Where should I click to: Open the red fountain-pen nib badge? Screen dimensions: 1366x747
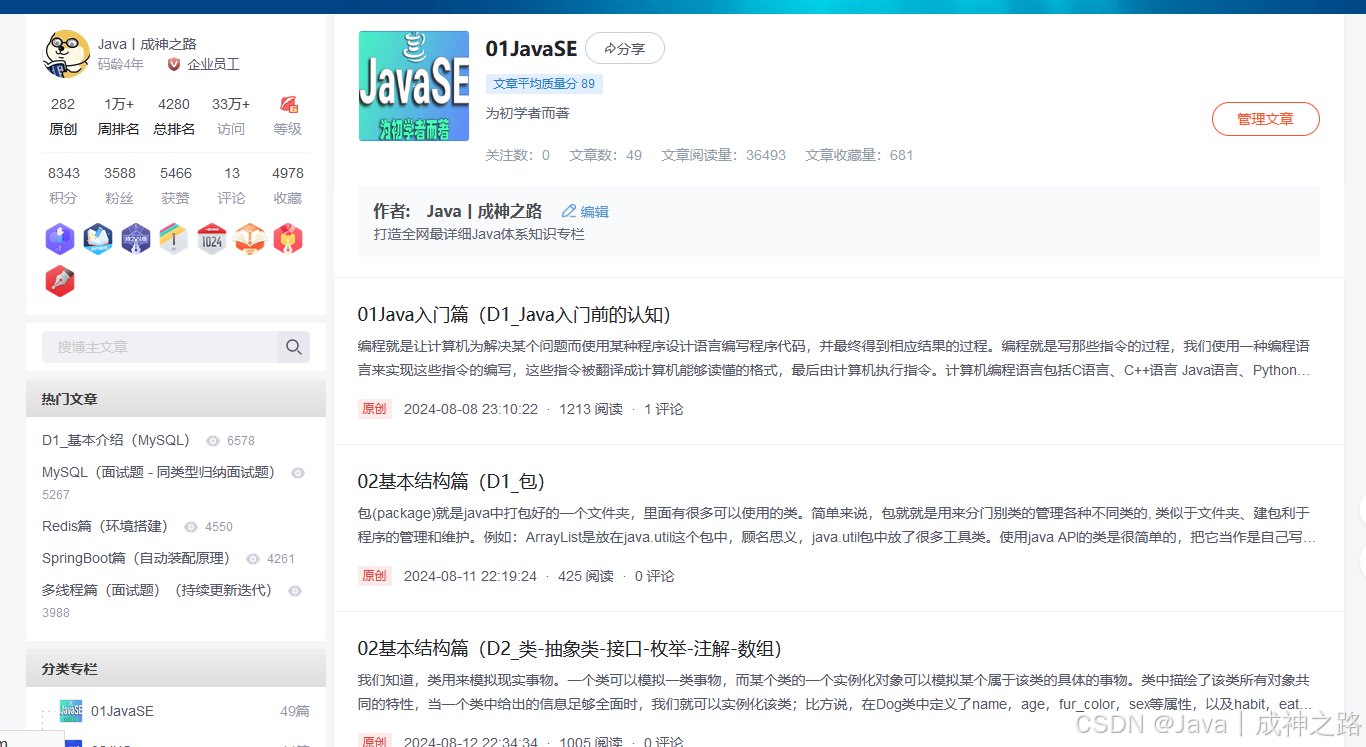60,281
